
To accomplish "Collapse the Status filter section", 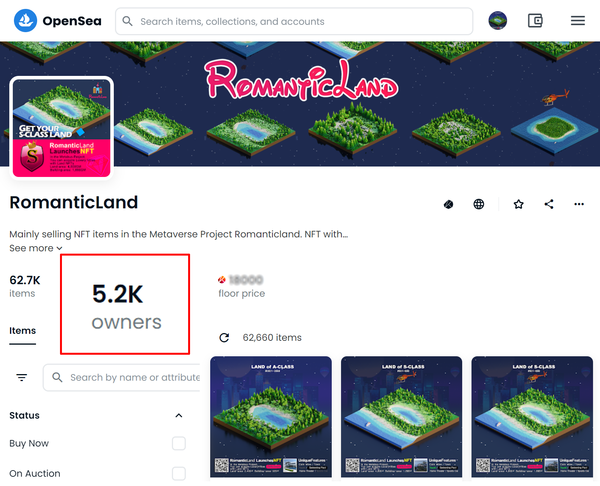I will coord(179,416).
